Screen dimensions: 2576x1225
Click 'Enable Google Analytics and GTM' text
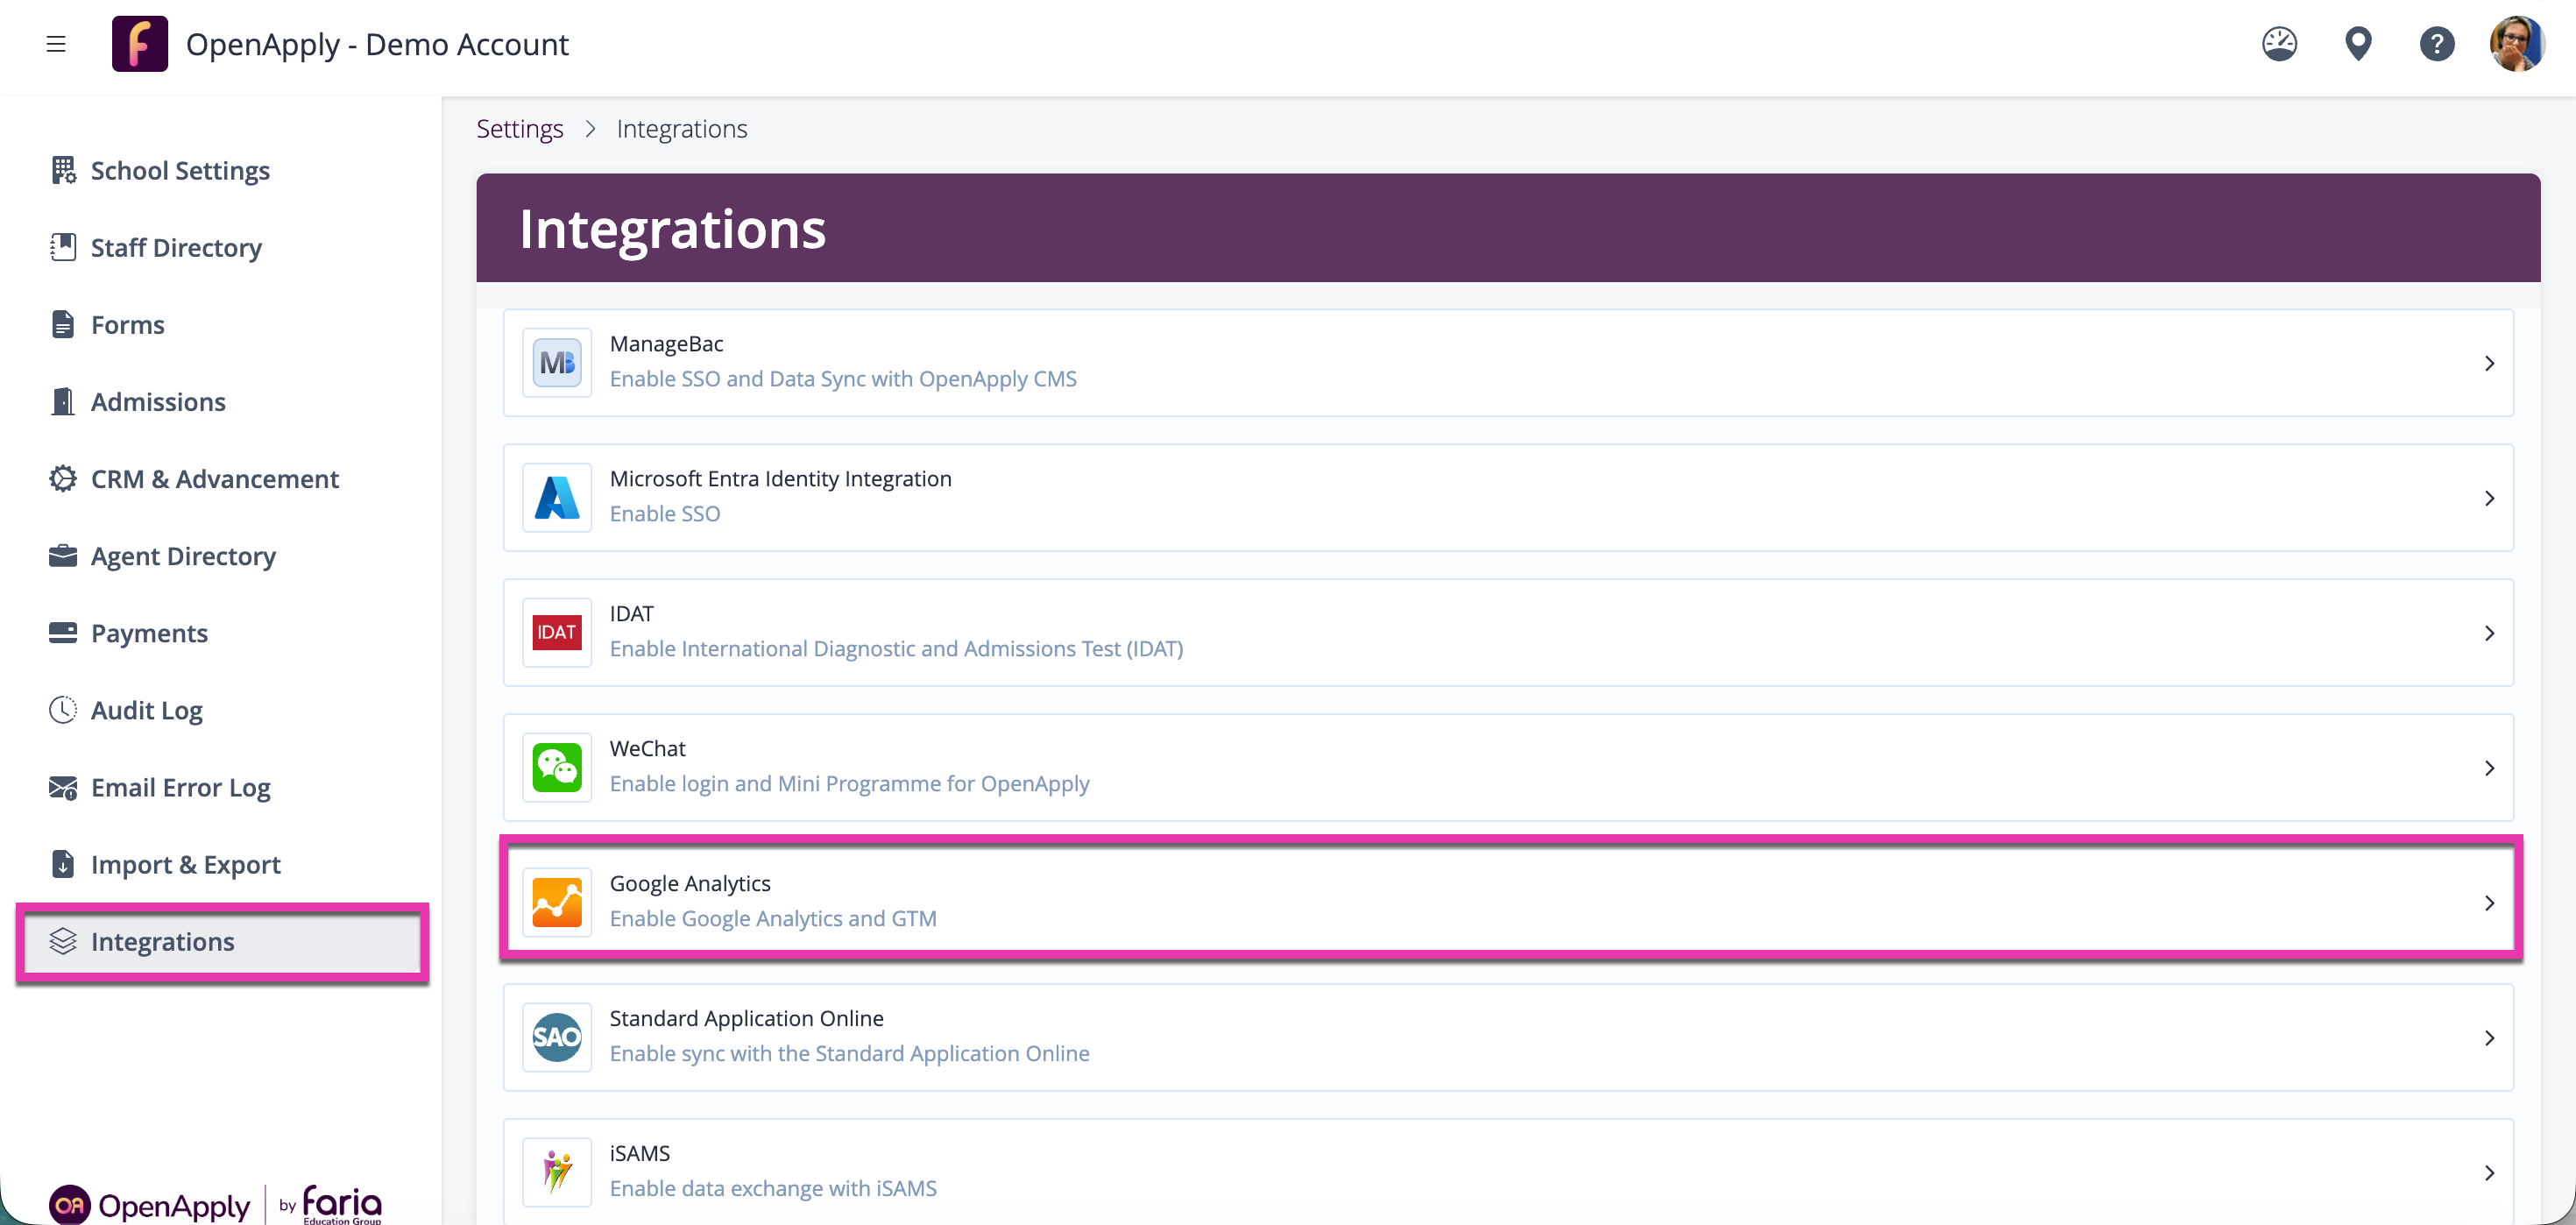click(773, 918)
